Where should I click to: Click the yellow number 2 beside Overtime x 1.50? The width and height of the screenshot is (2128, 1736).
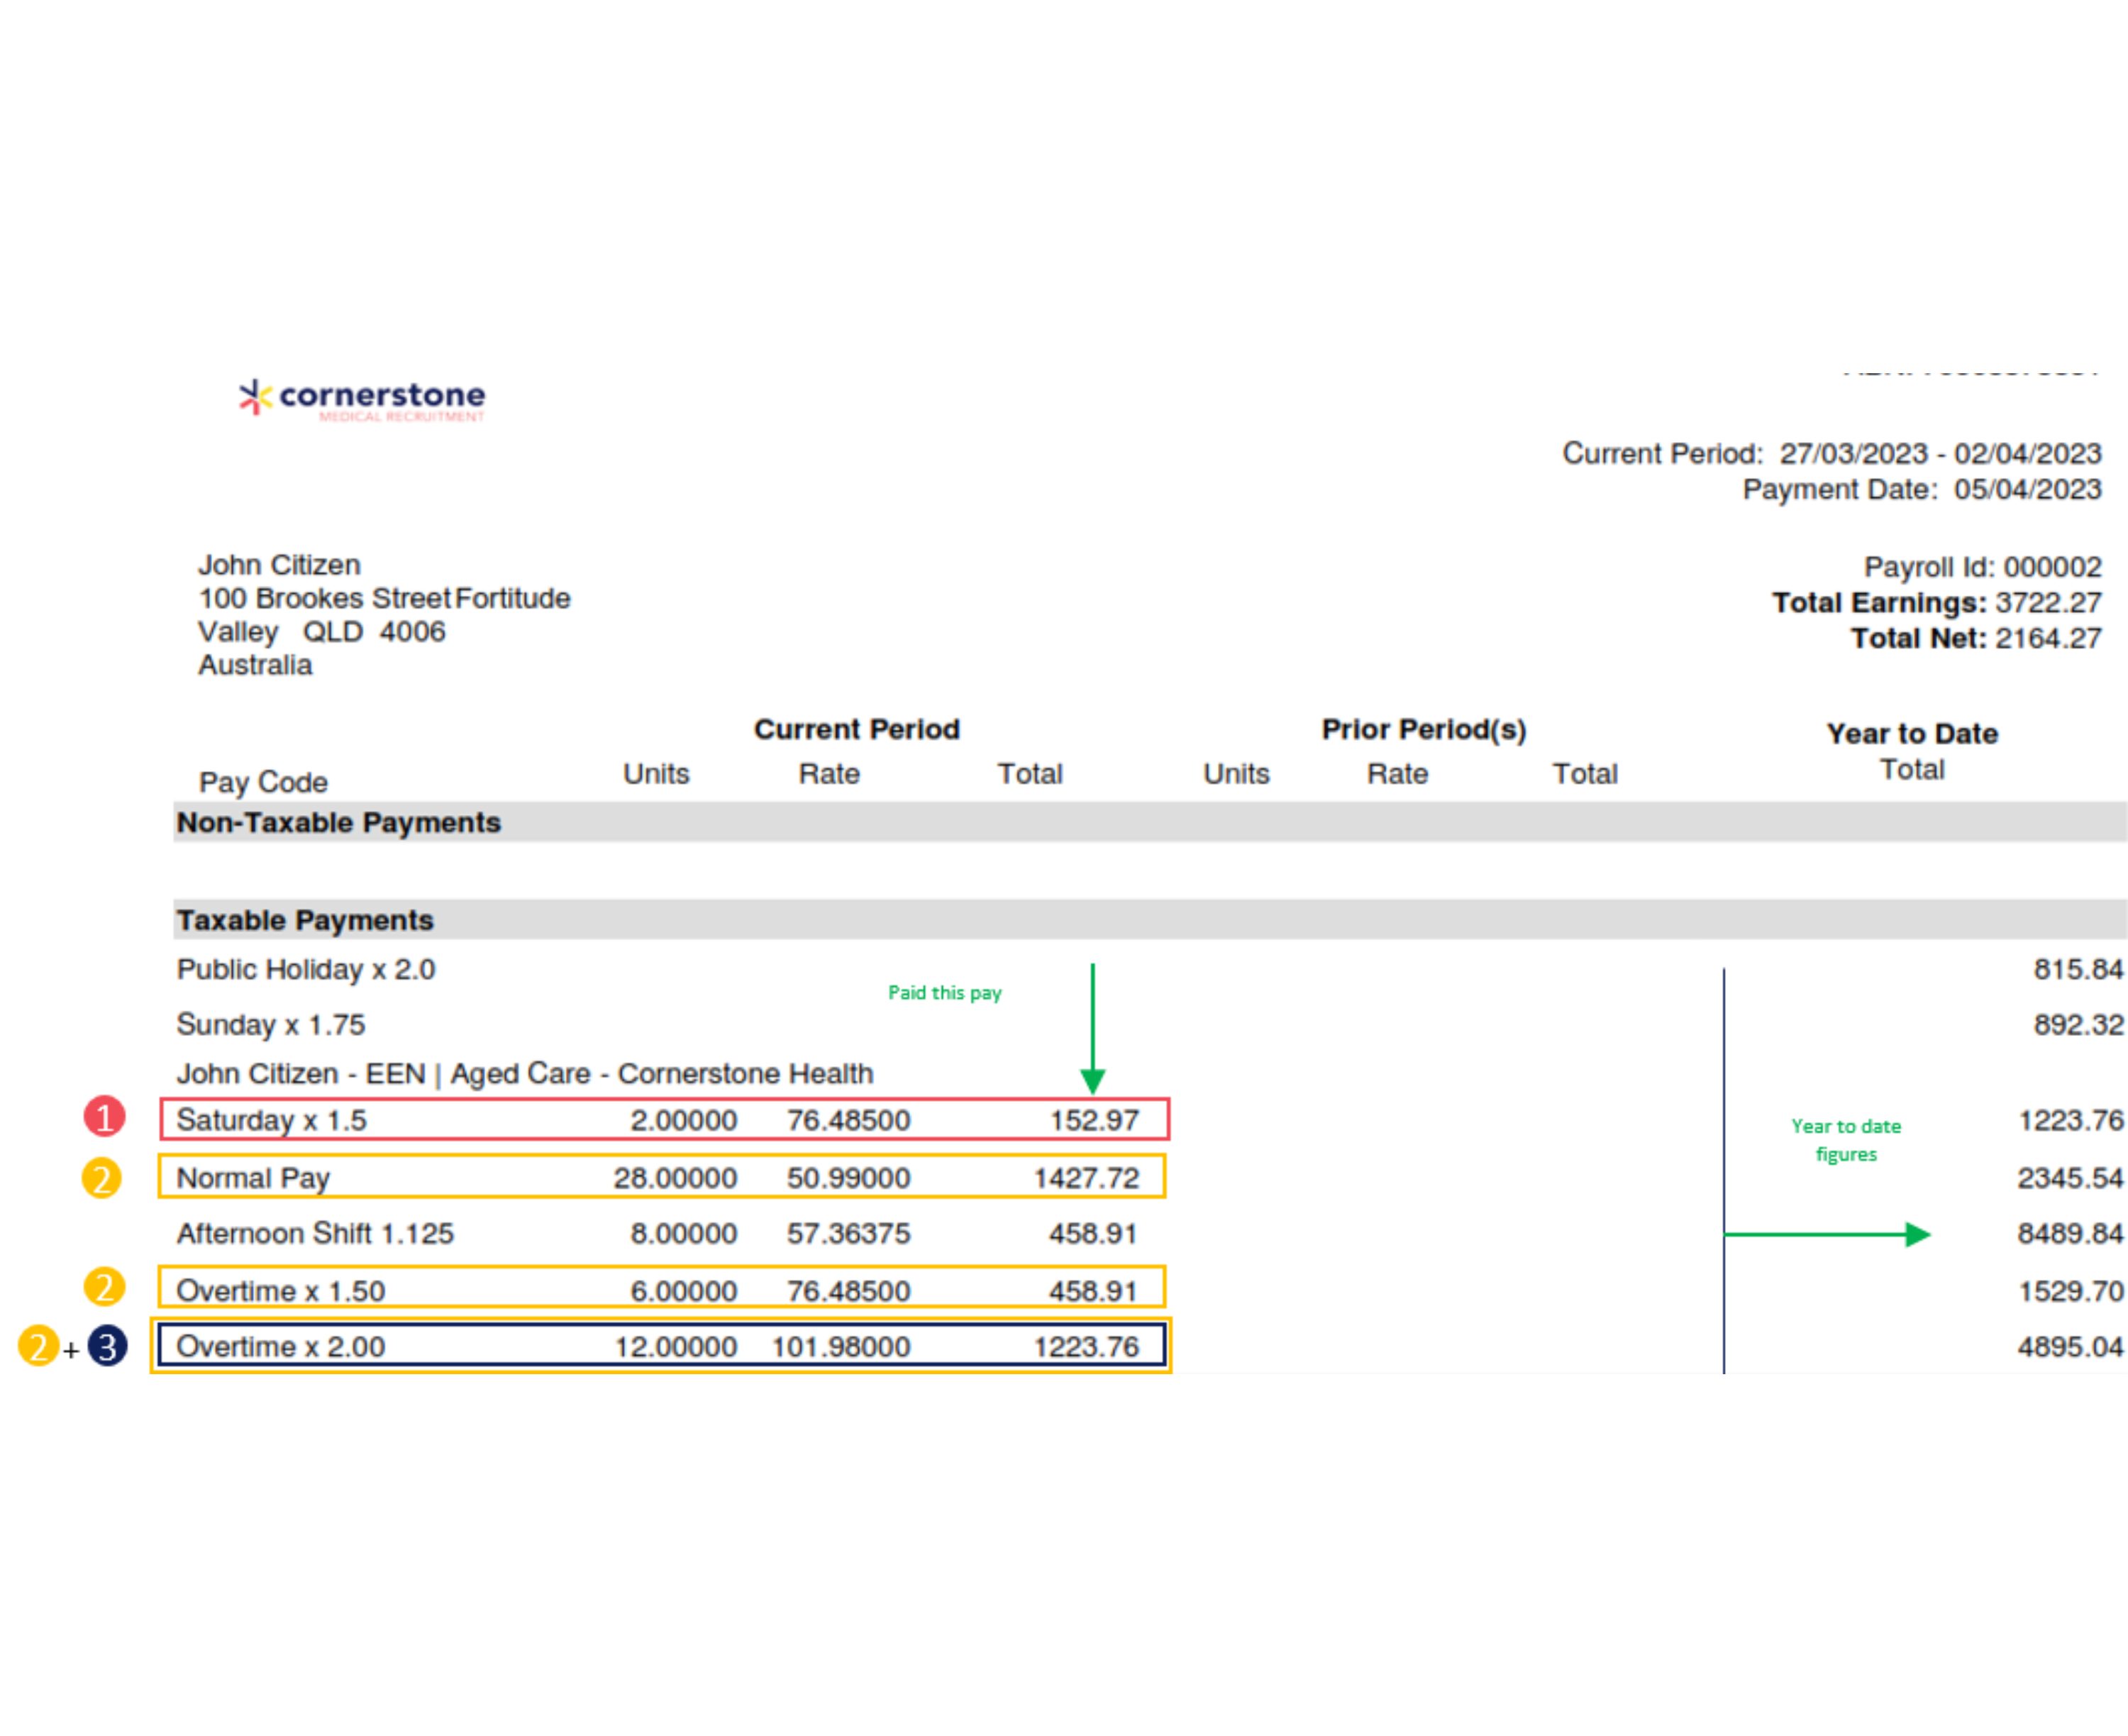104,1286
